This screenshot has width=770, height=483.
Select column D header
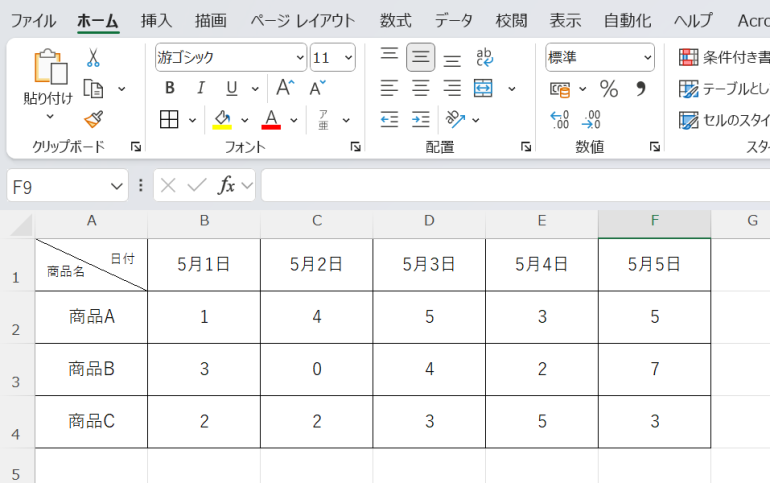(x=429, y=221)
